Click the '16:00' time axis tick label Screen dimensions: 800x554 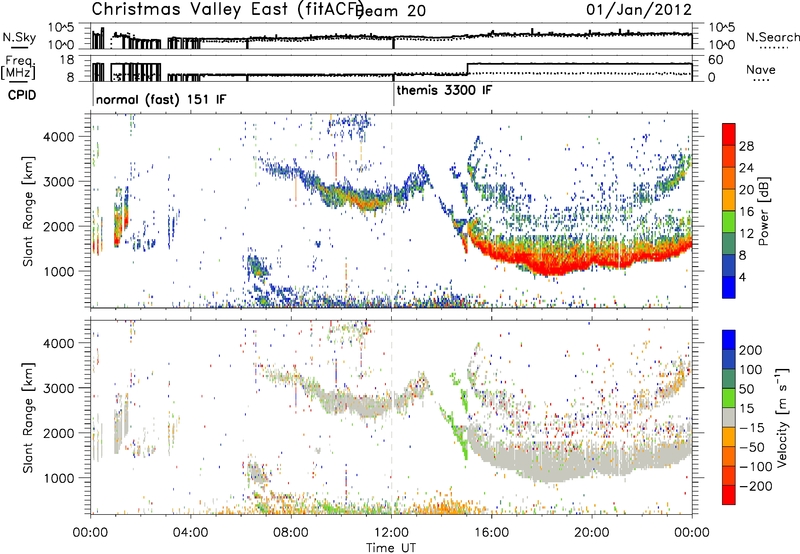tap(491, 533)
